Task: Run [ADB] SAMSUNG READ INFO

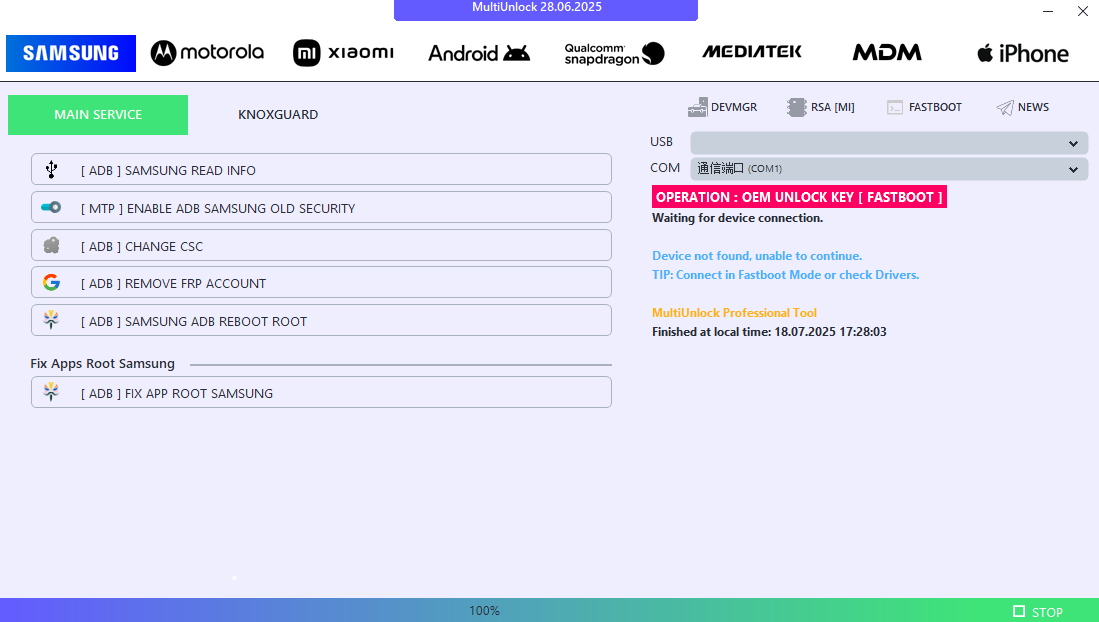Action: click(x=321, y=170)
